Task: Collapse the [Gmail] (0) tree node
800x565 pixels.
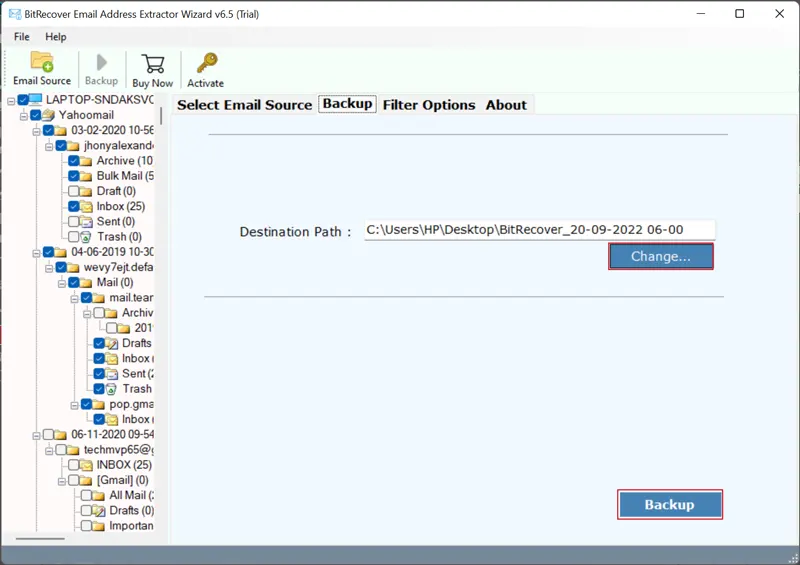Action: [x=61, y=480]
